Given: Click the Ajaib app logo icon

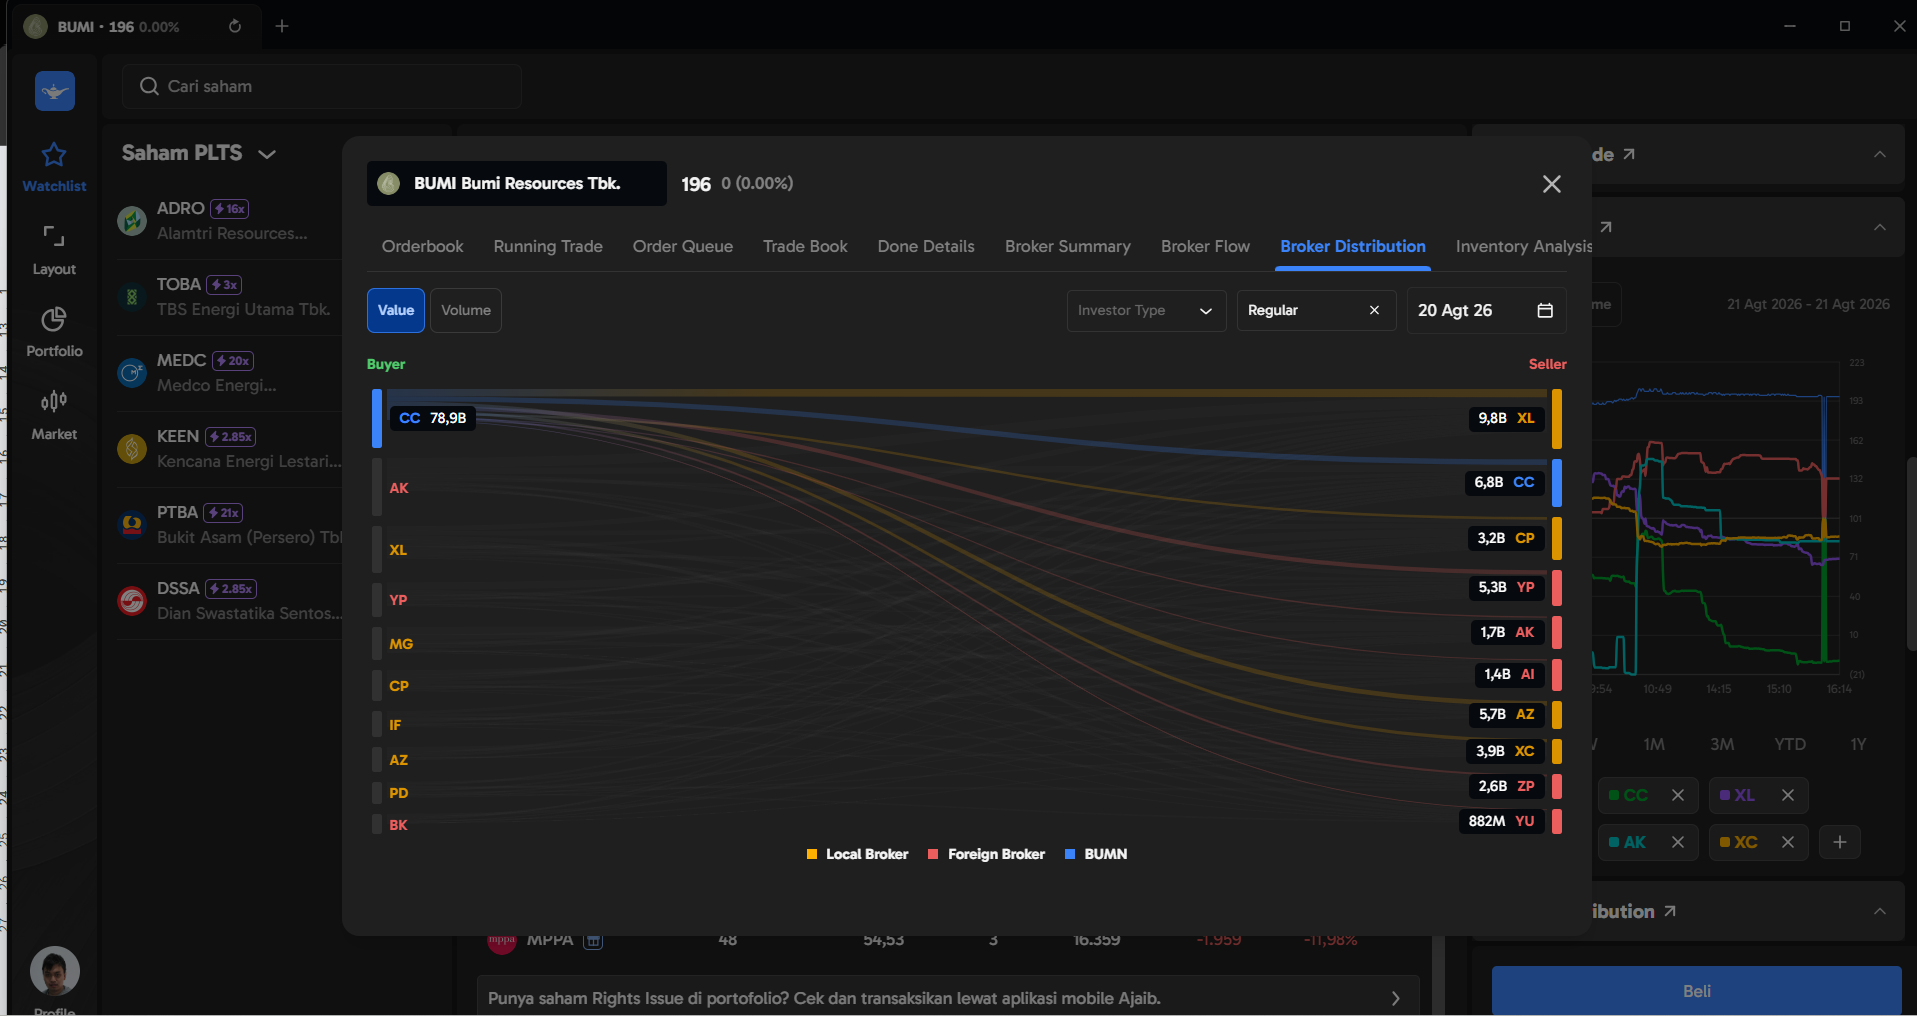Looking at the screenshot, I should (55, 91).
